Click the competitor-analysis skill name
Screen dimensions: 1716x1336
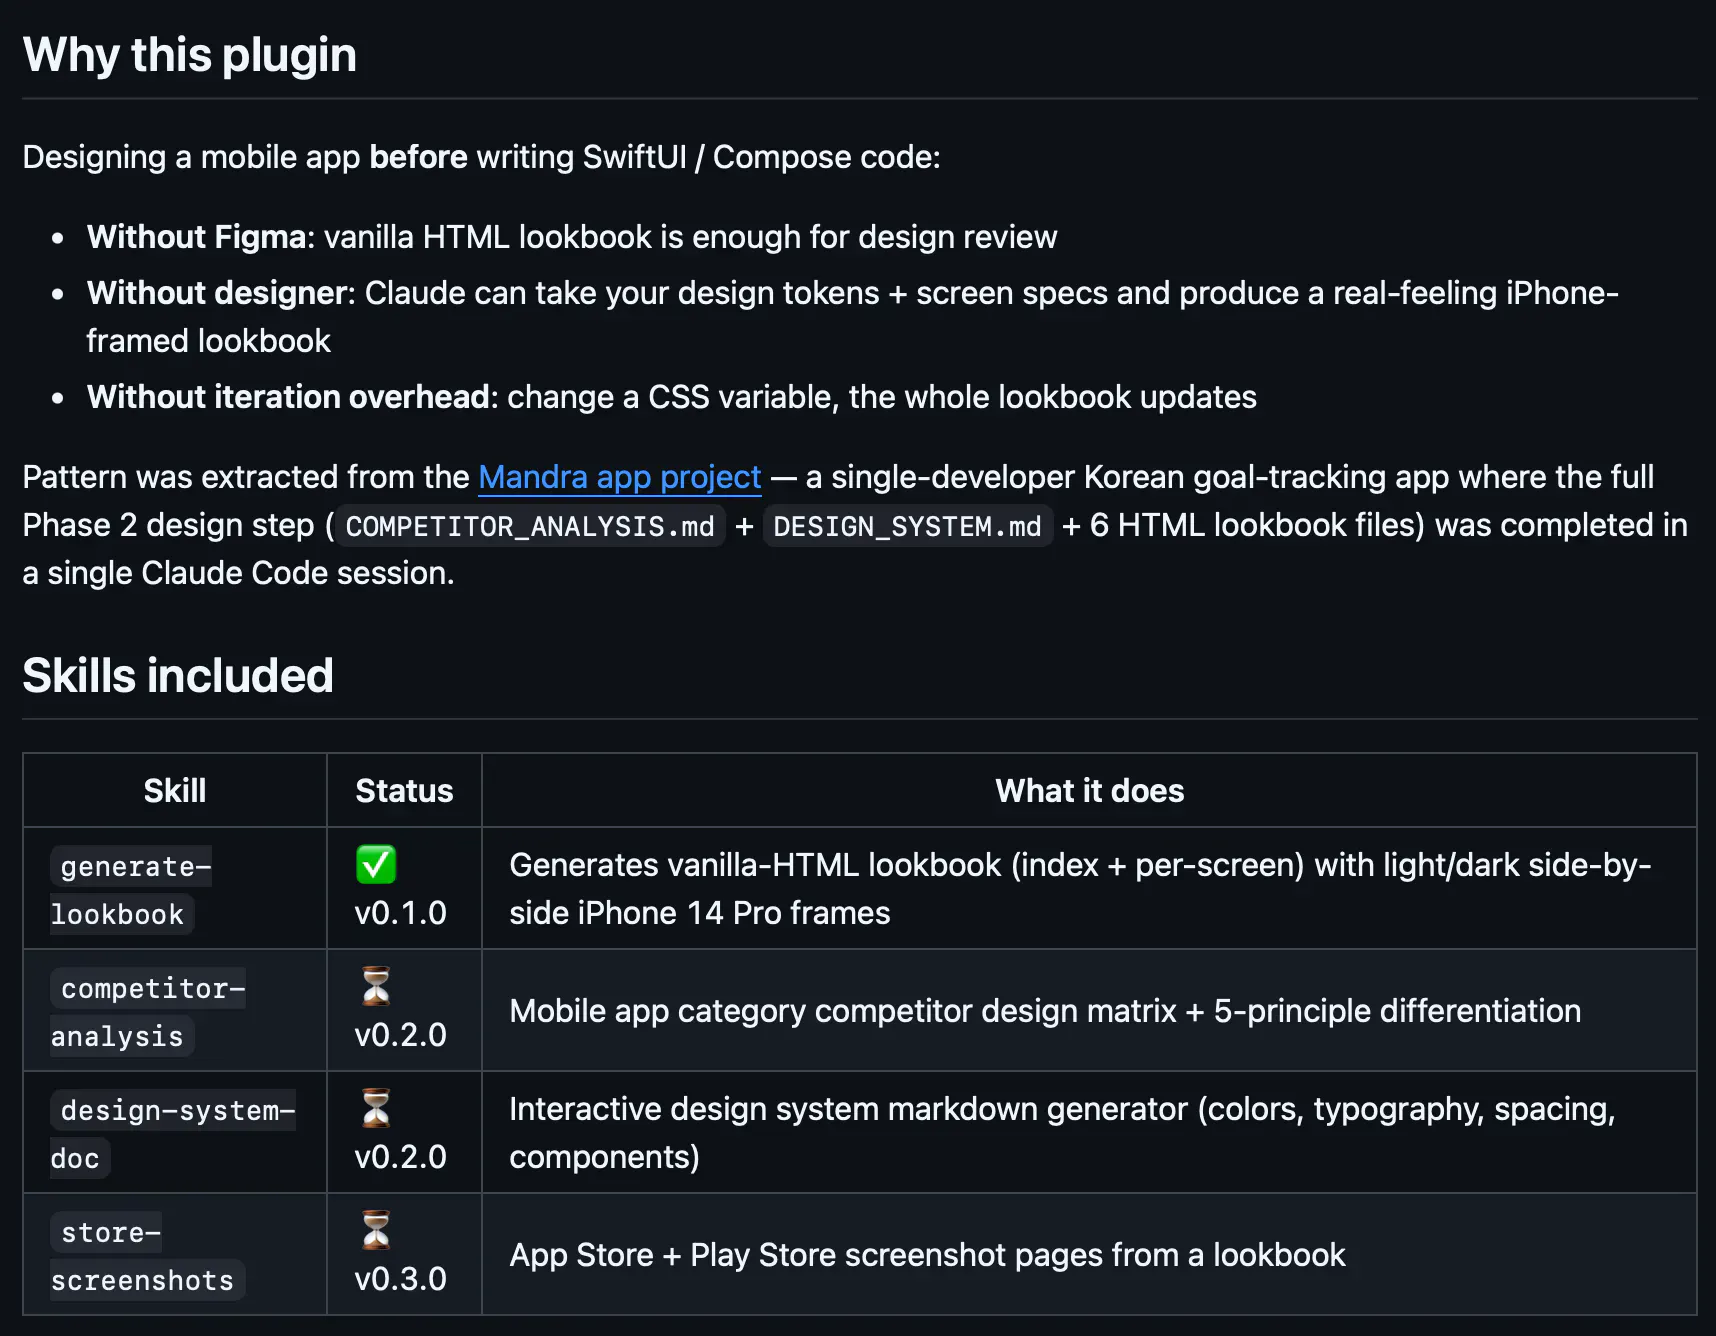[148, 1012]
